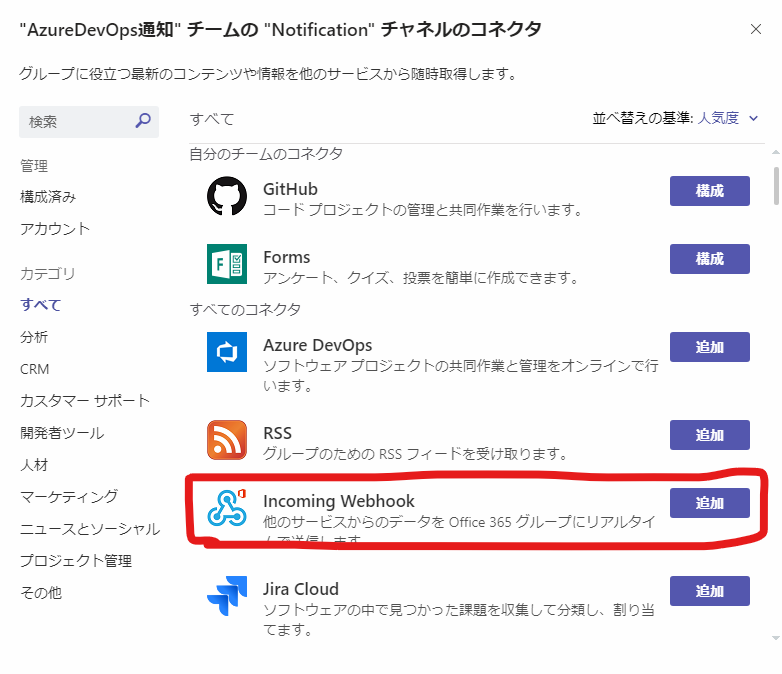This screenshot has height=674, width=782.
Task: Click the Jira Cloud title text
Action: pos(301,589)
